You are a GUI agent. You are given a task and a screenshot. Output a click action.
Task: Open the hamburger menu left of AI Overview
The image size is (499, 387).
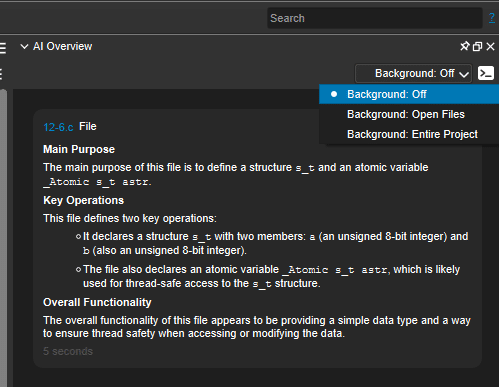click(x=3, y=47)
